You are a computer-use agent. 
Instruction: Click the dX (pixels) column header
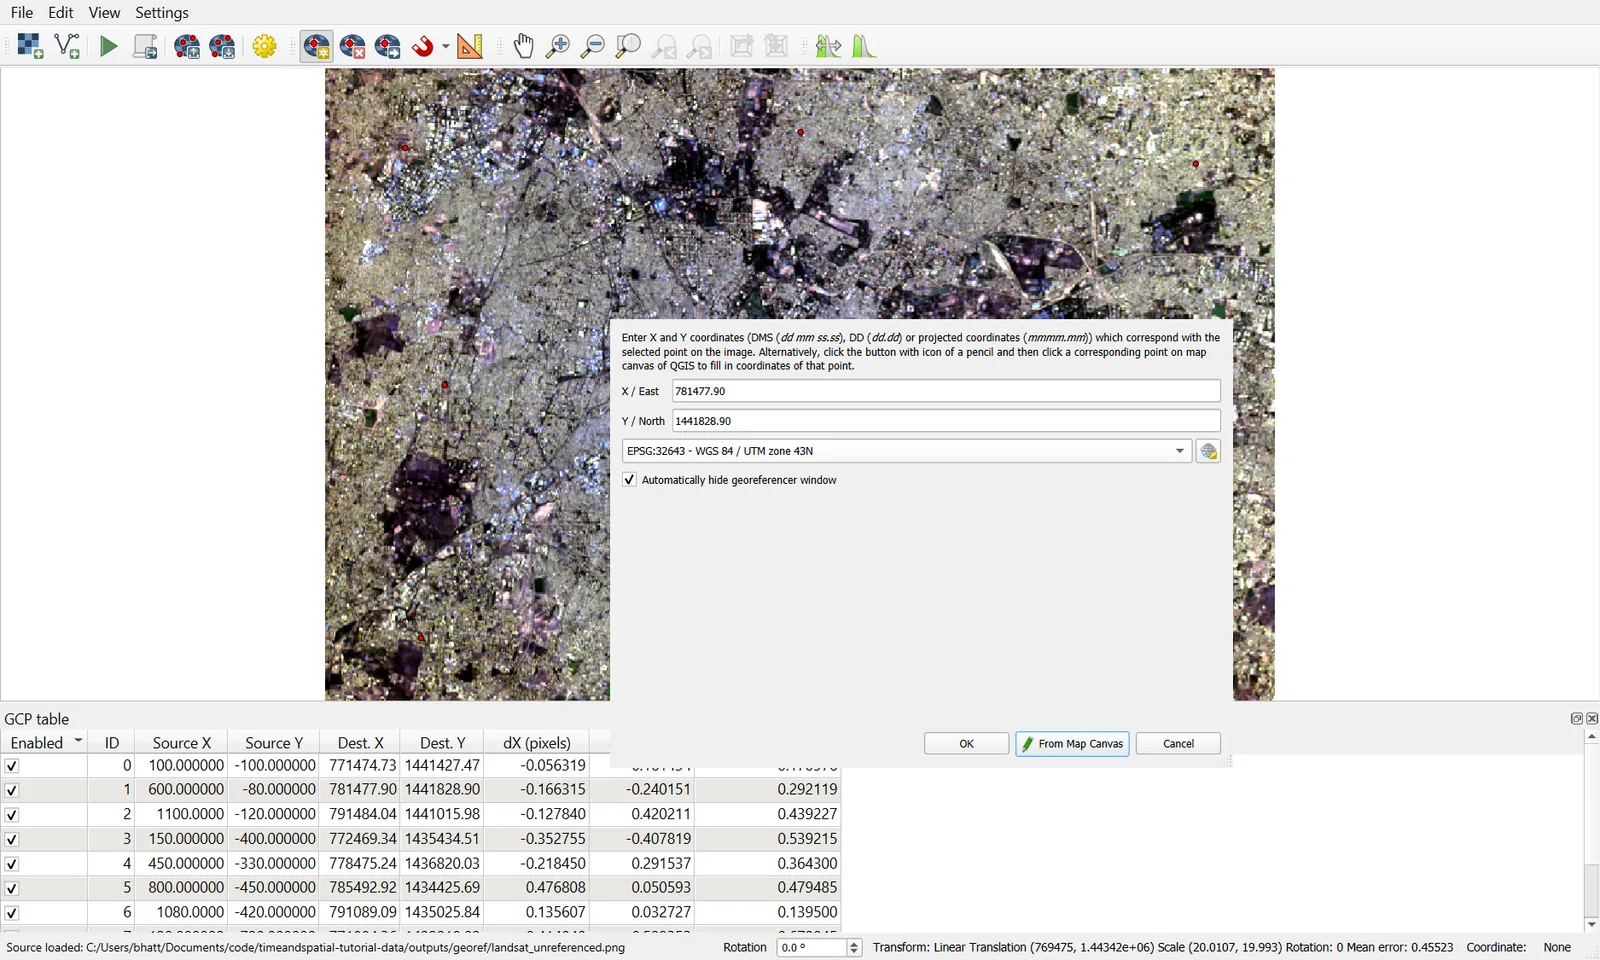click(x=537, y=743)
